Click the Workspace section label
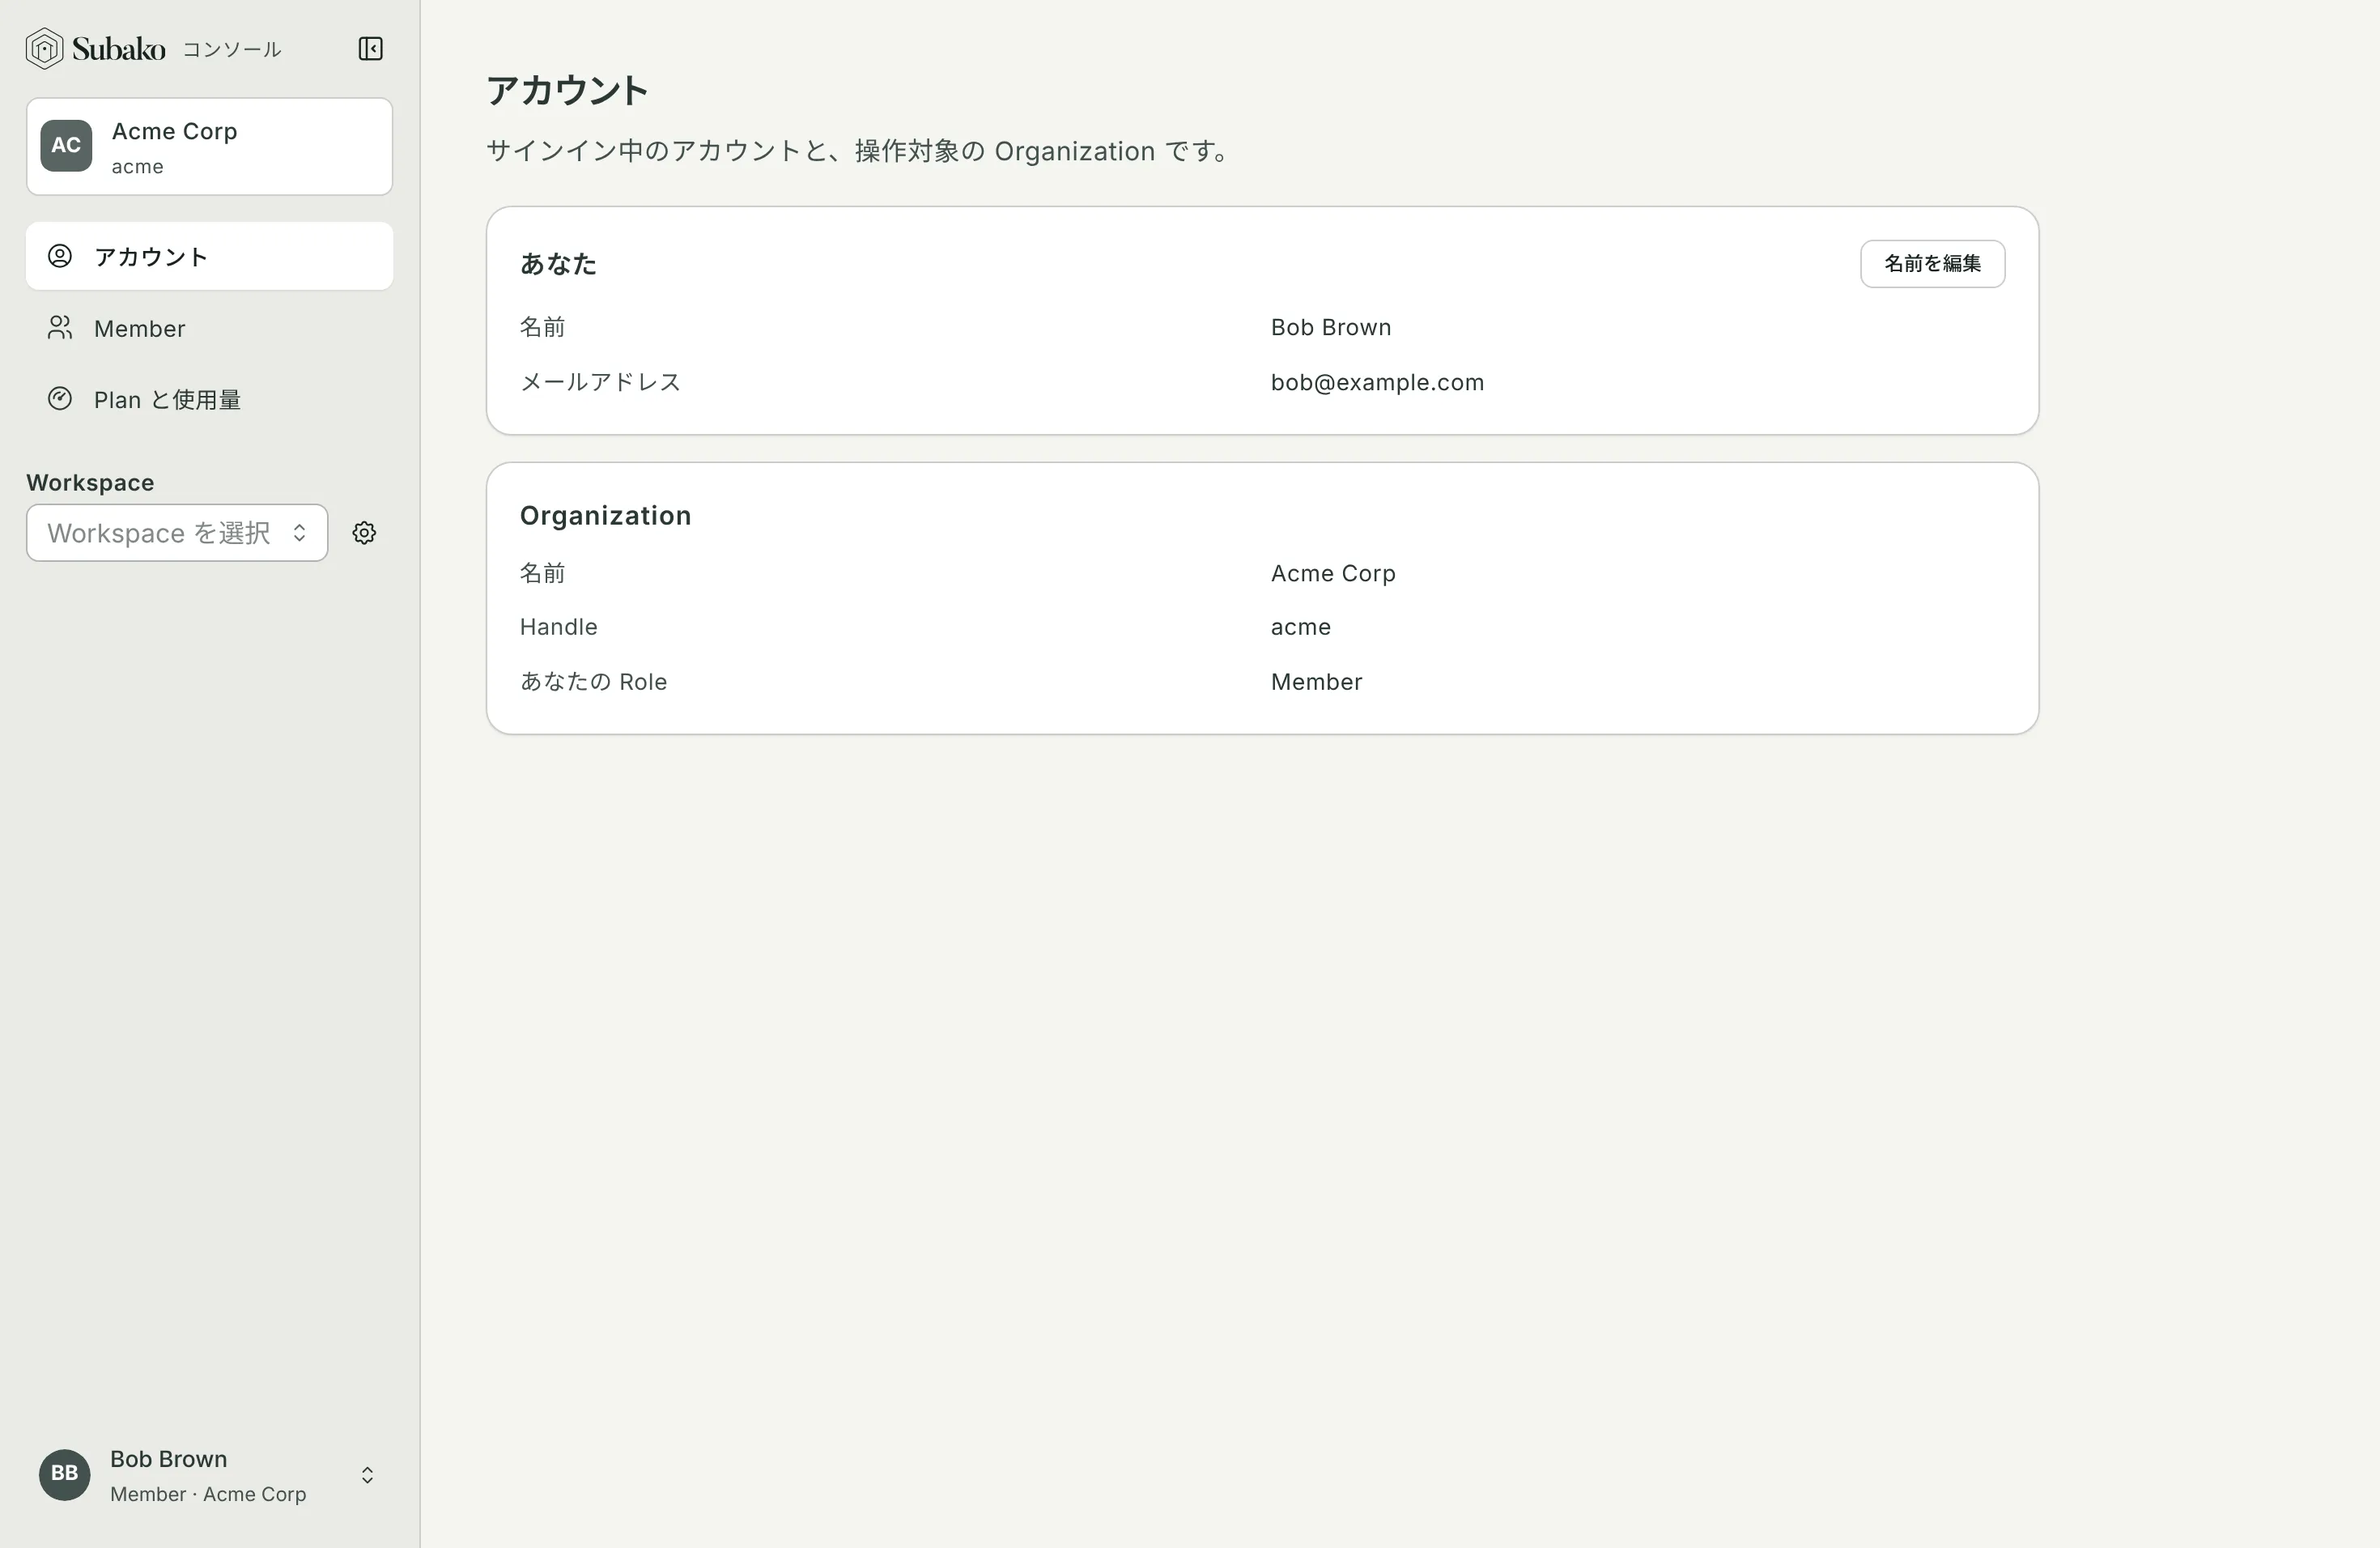The image size is (2380, 1548). pos(90,482)
